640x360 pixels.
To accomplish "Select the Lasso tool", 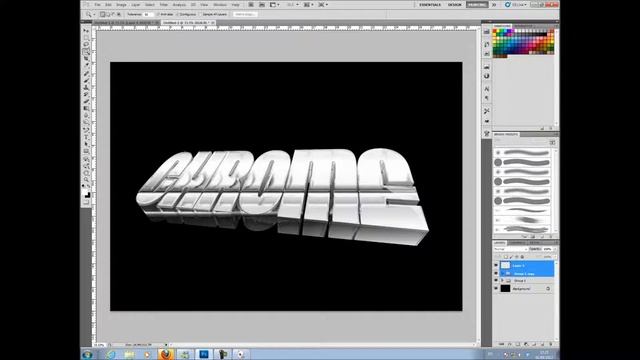I will click(86, 45).
